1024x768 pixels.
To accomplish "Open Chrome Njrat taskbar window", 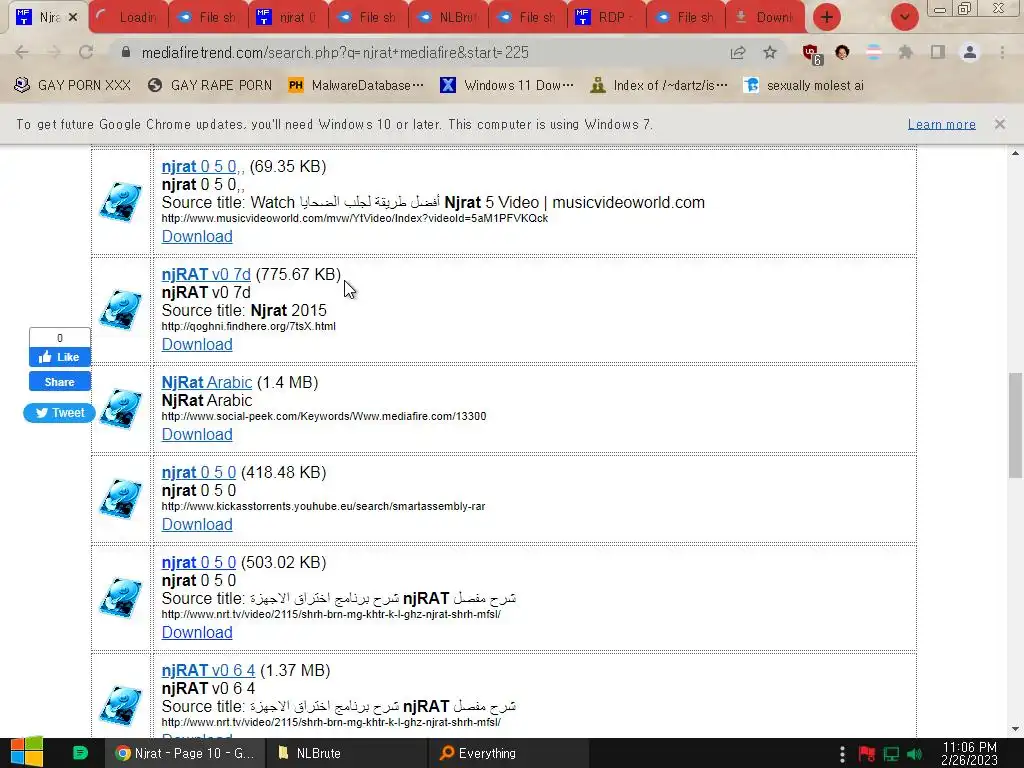I will [x=185, y=753].
